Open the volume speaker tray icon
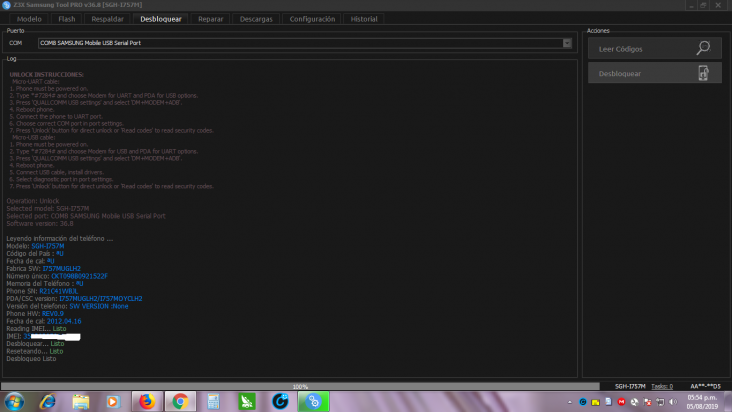 pyautogui.click(x=673, y=402)
